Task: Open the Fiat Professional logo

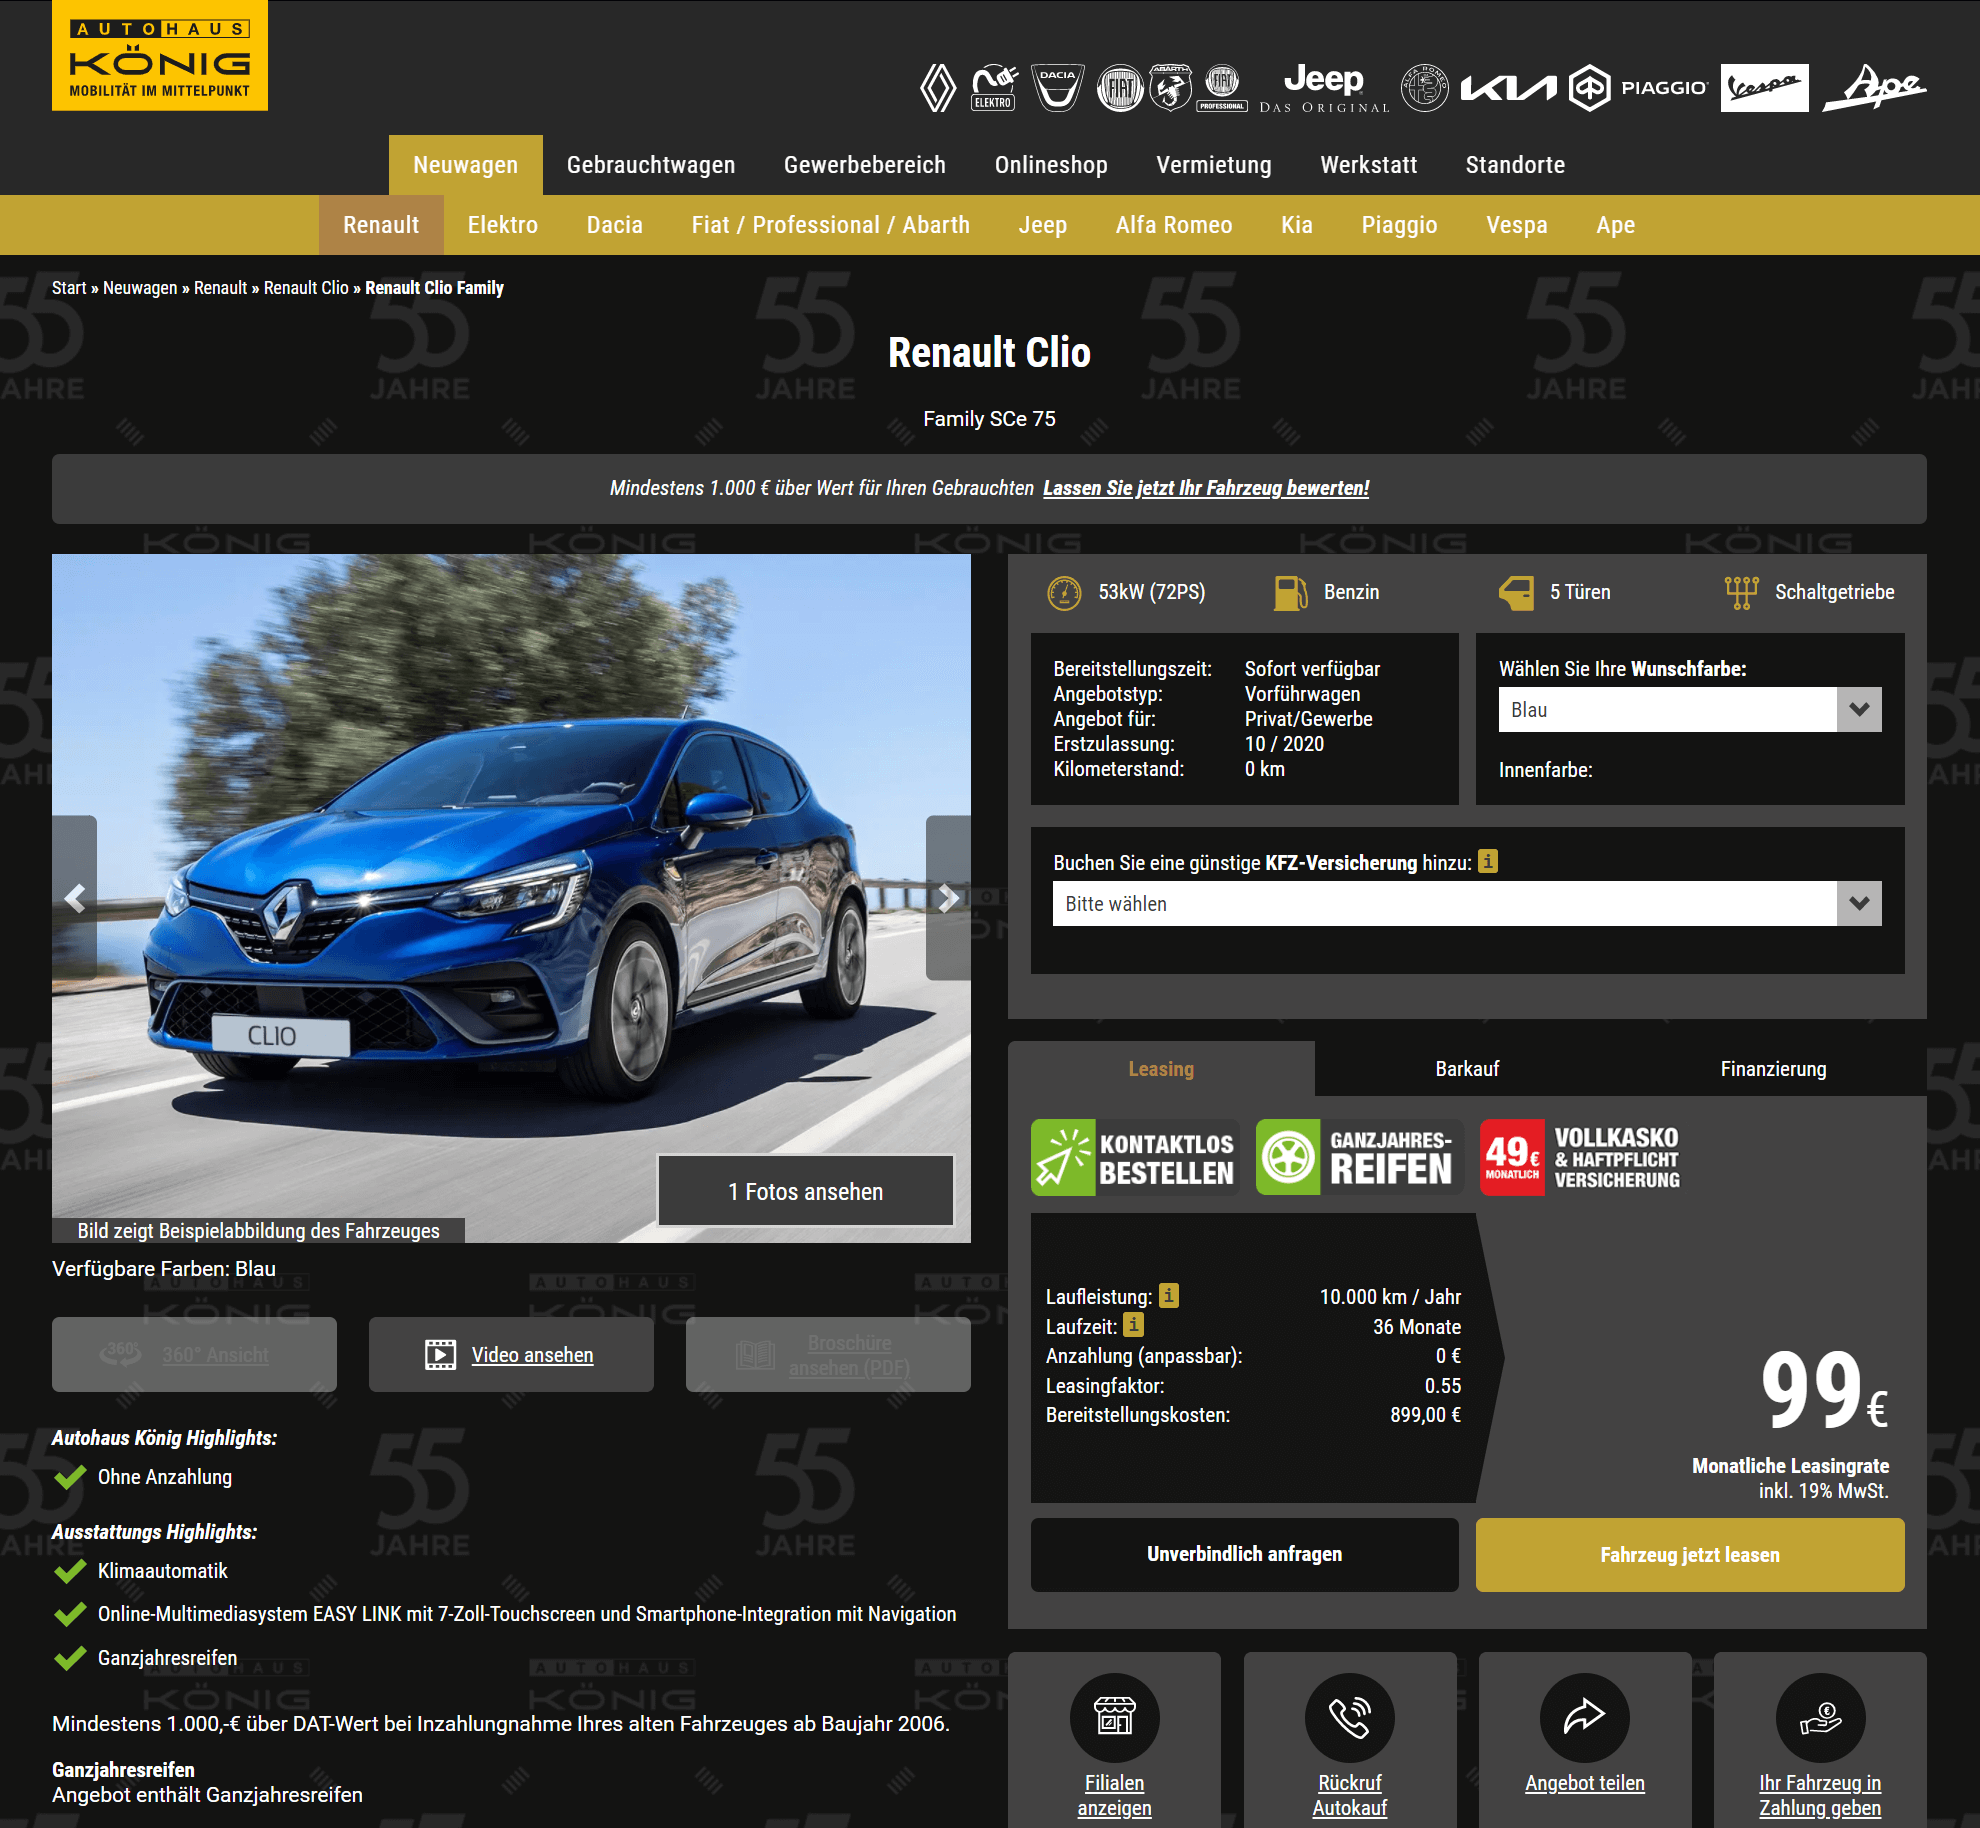Action: click(x=1222, y=88)
